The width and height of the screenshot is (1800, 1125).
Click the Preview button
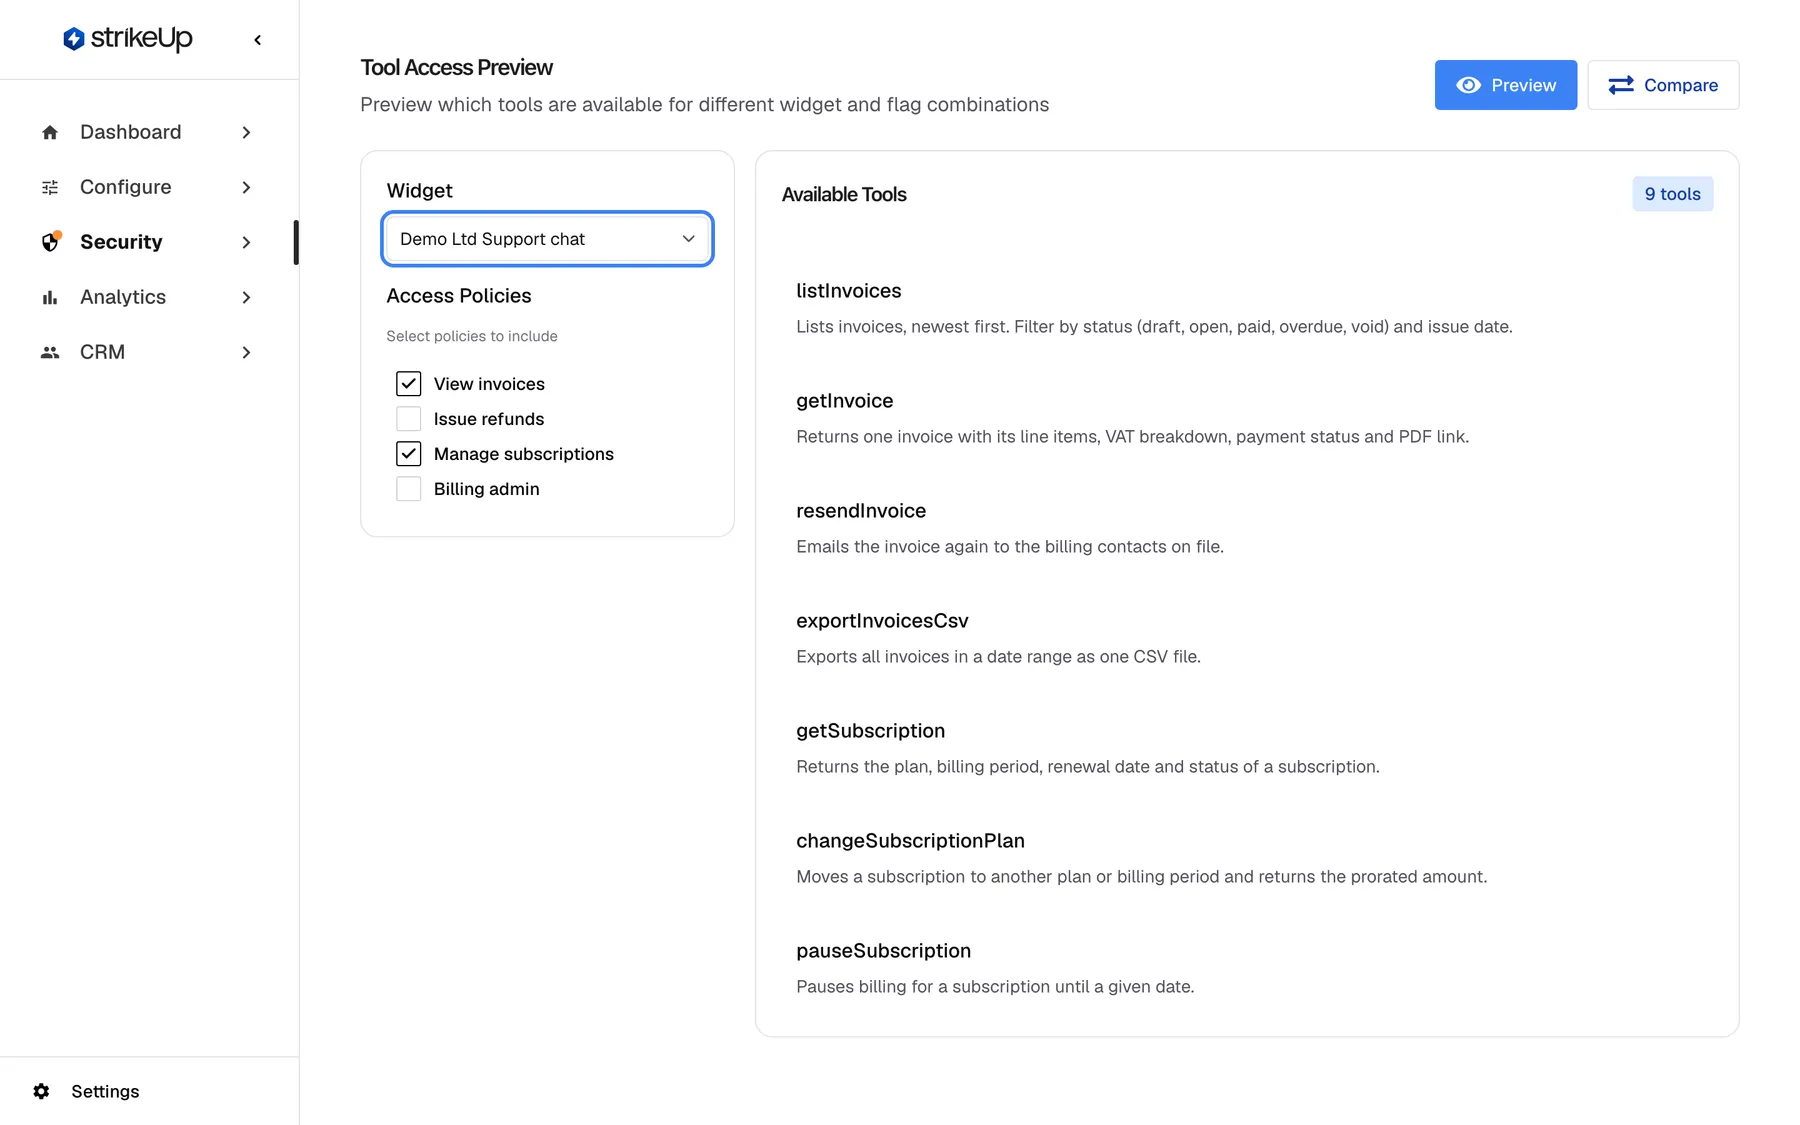click(x=1505, y=85)
